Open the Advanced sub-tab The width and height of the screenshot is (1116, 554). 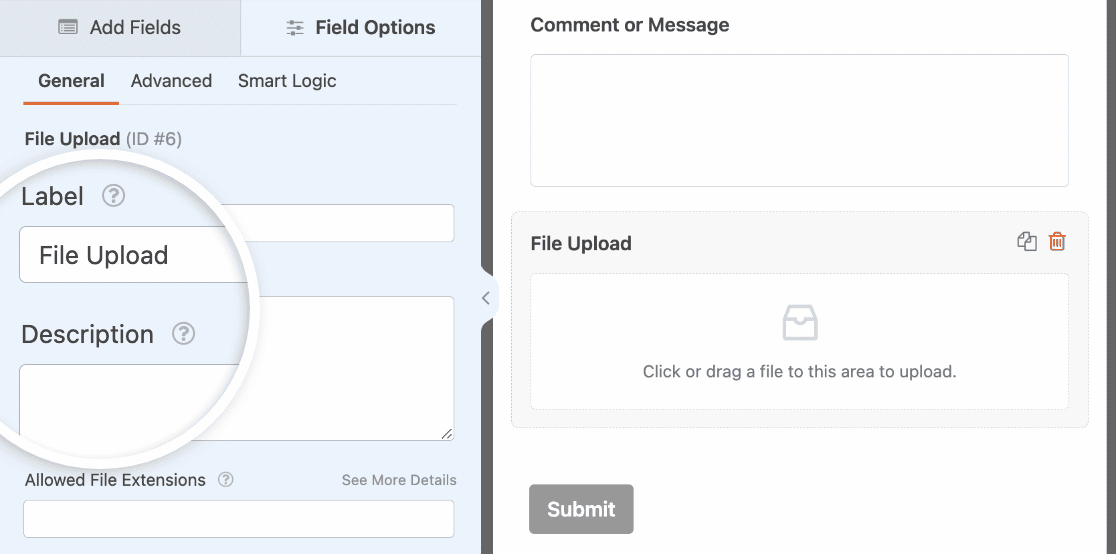click(171, 81)
